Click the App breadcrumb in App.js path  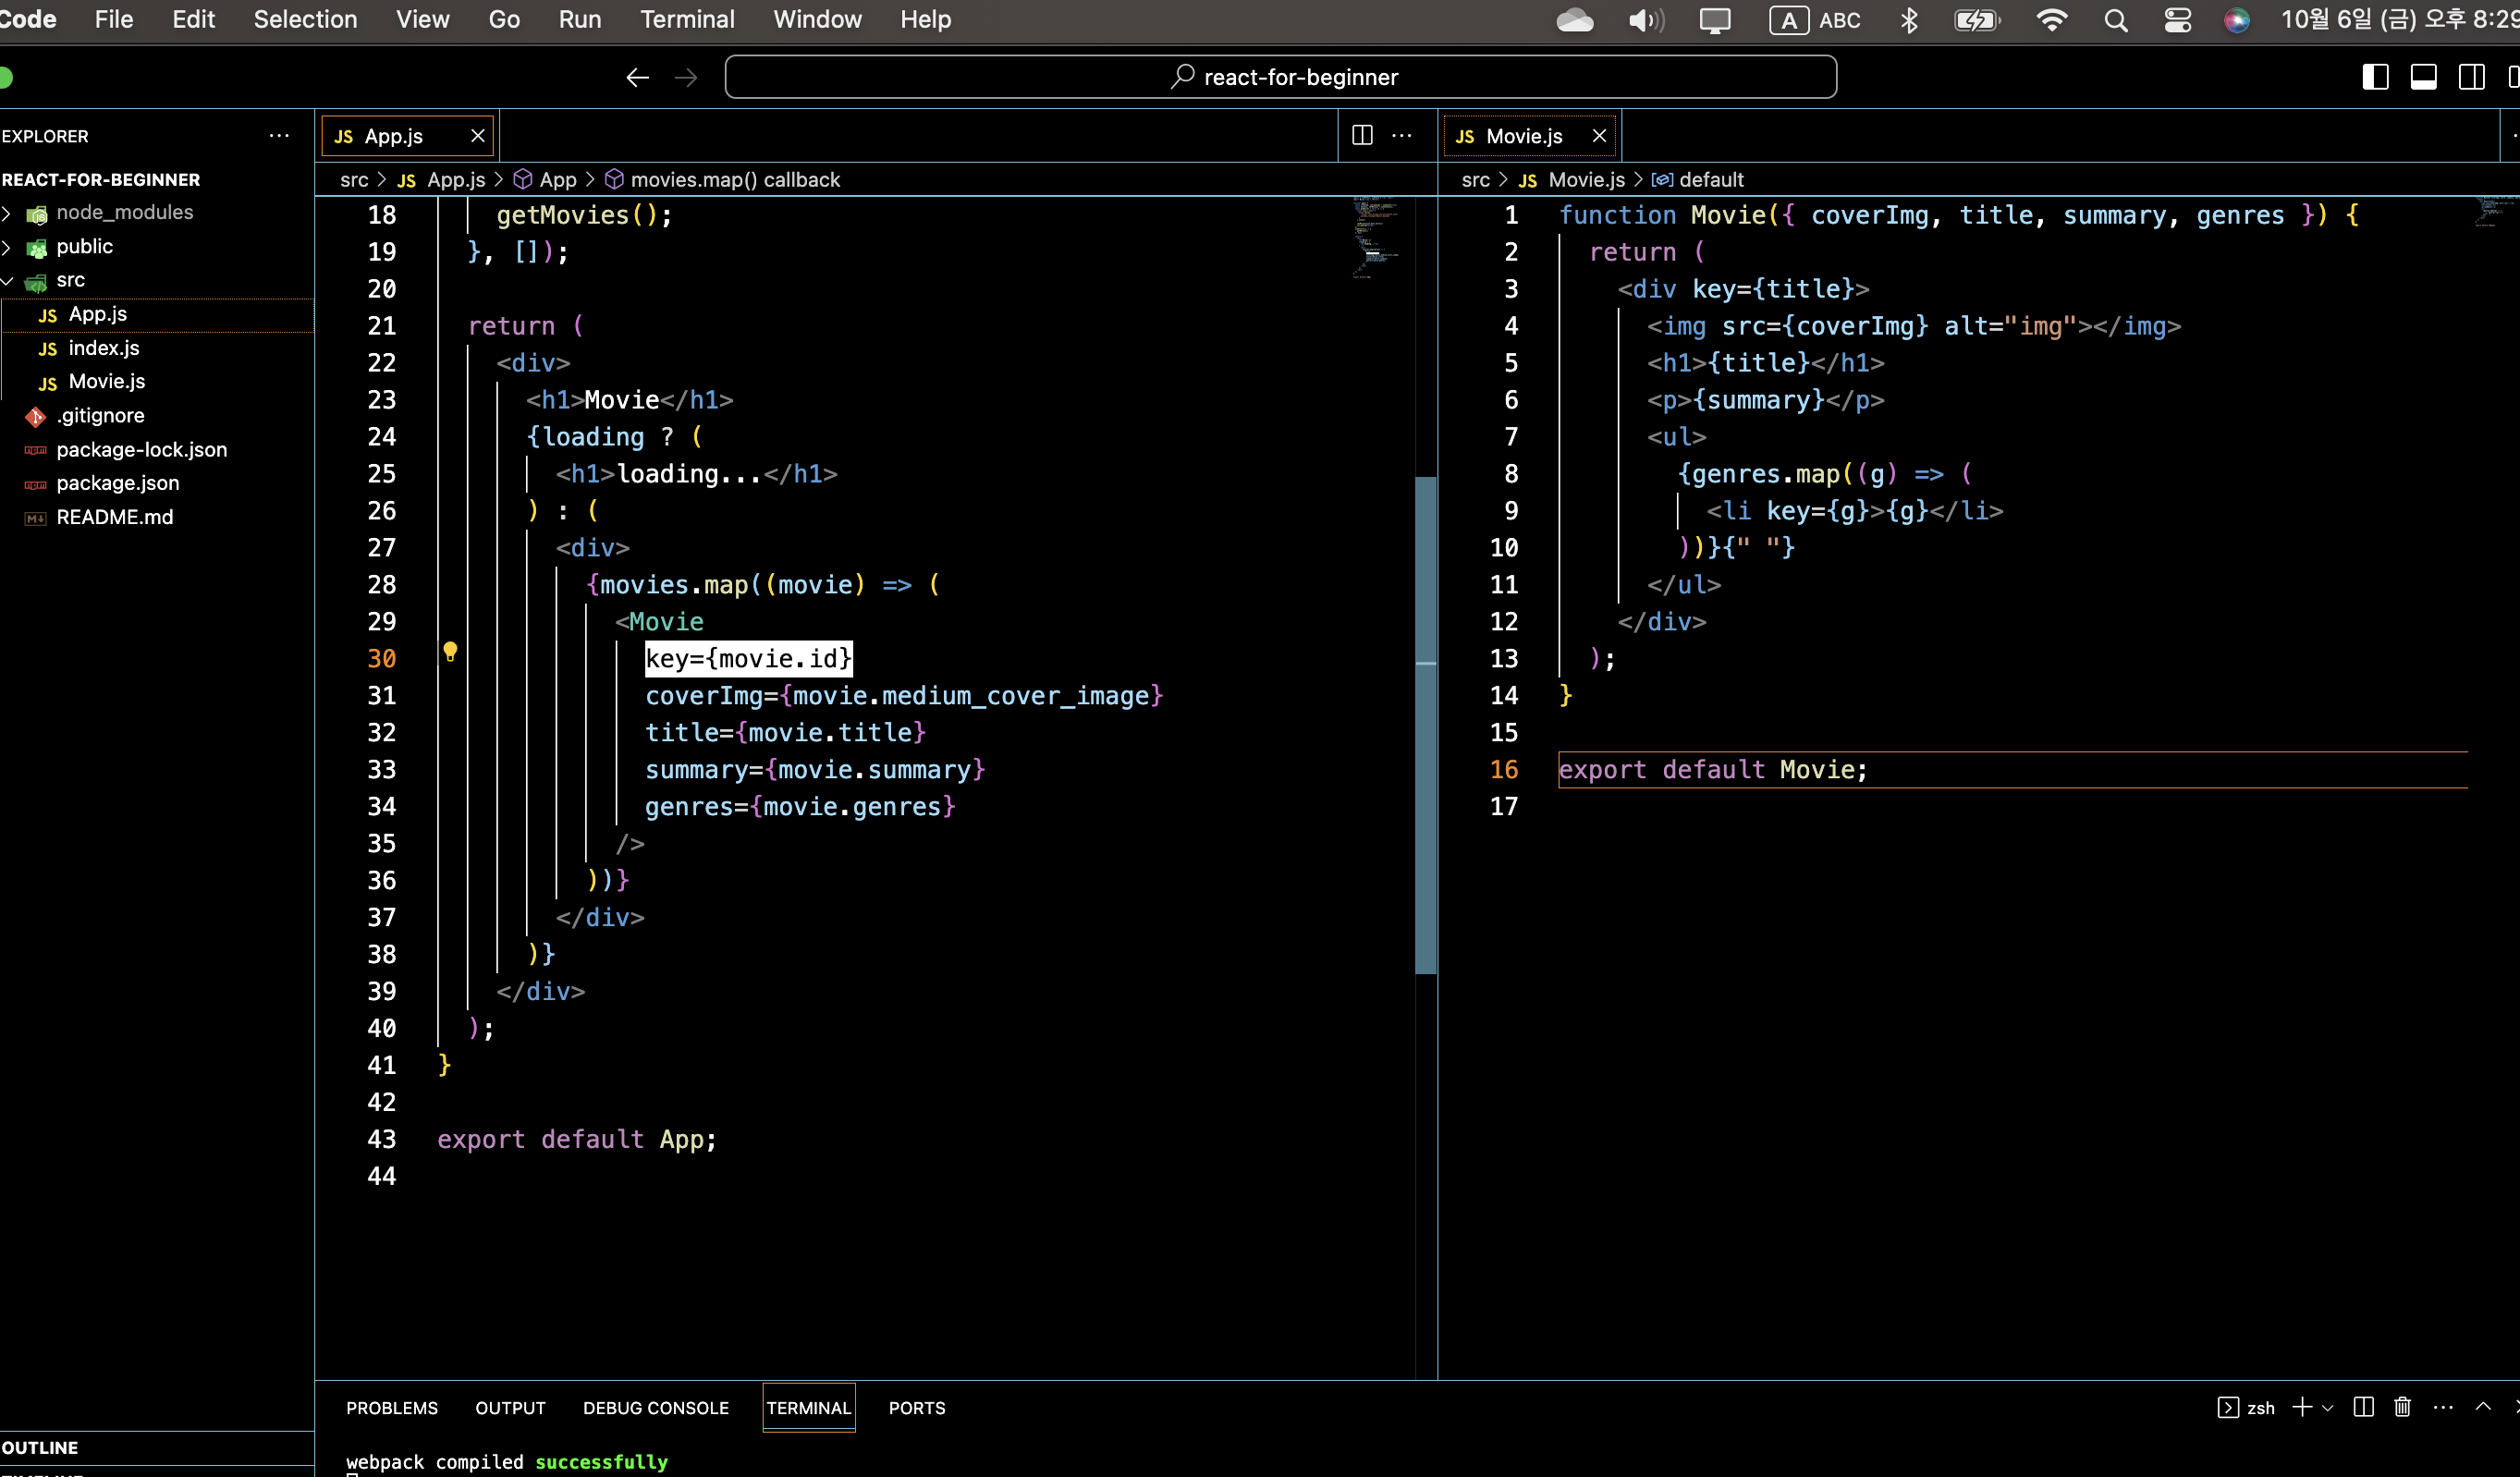tap(557, 180)
